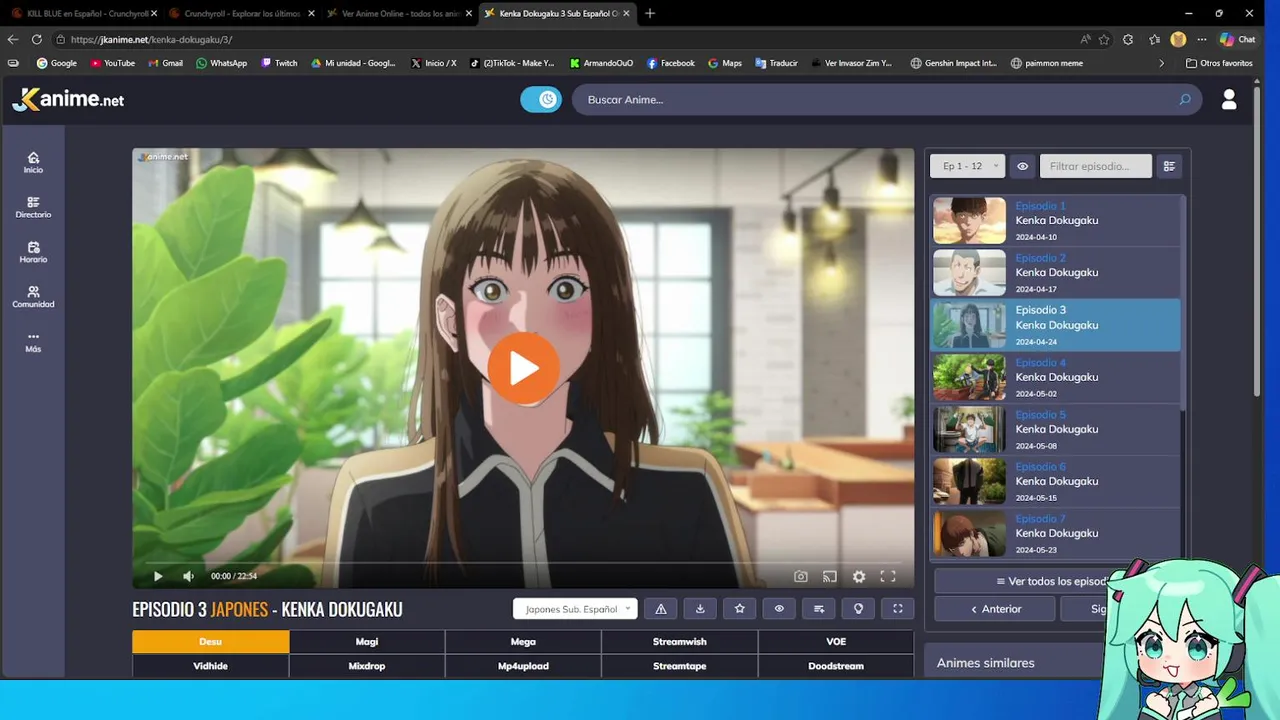Click the Episodio 6 thumbnail

969,481
